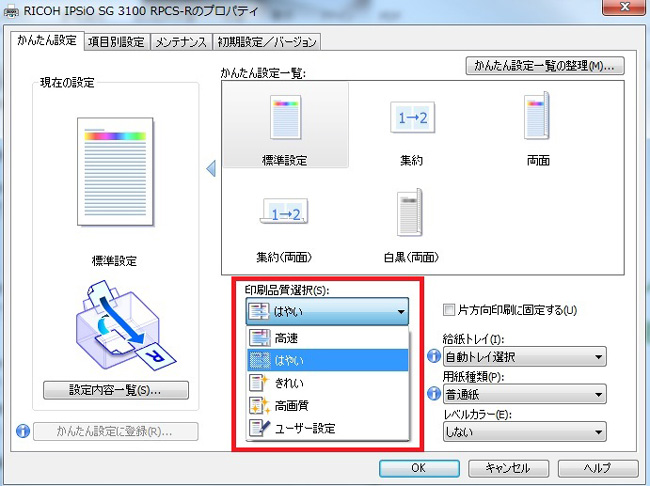Select the 白黒(両面) preset icon

point(410,212)
